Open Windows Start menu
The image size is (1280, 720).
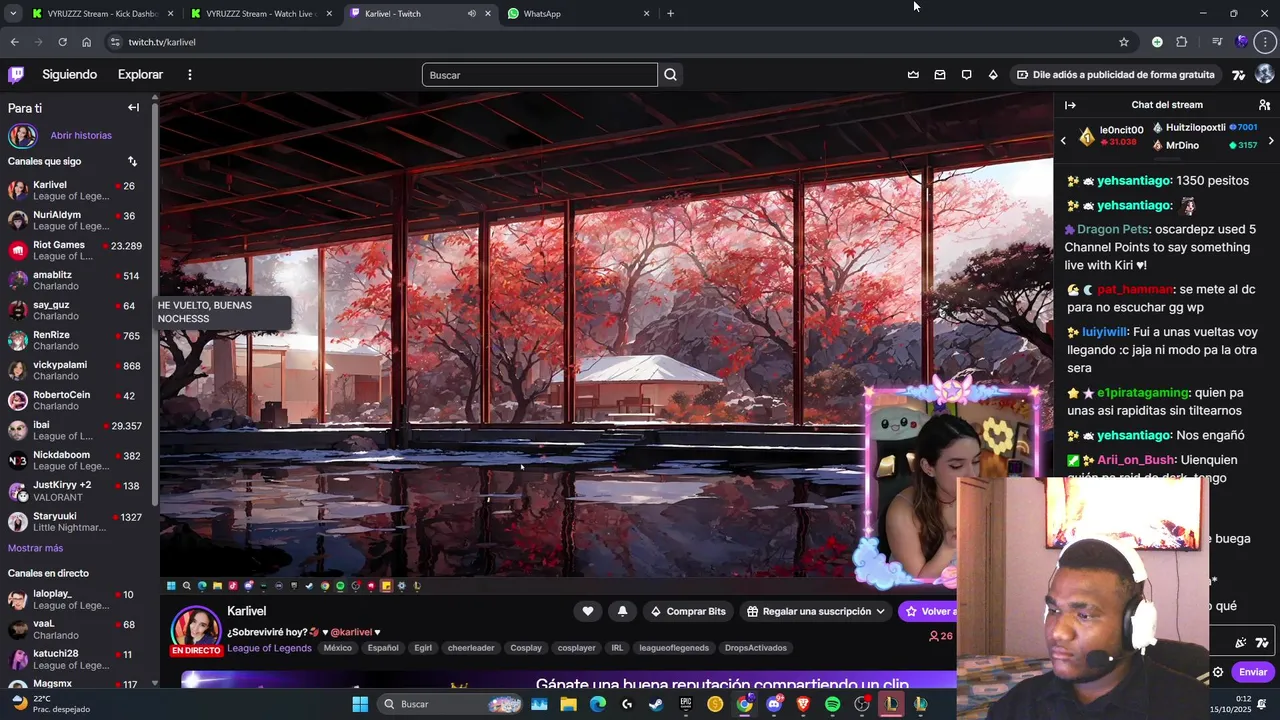[x=360, y=704]
